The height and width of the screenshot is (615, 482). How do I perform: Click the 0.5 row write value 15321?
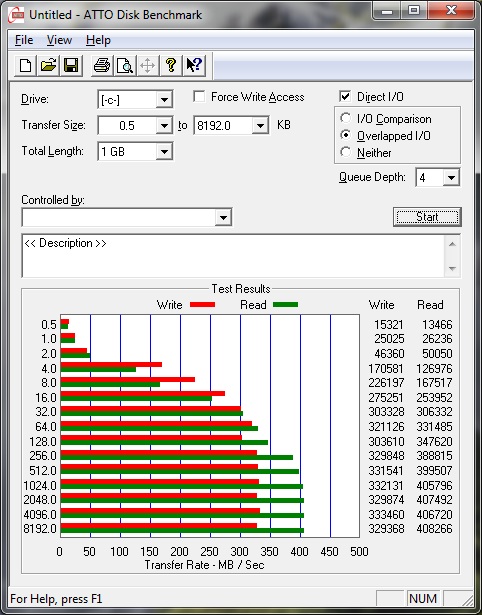(389, 325)
